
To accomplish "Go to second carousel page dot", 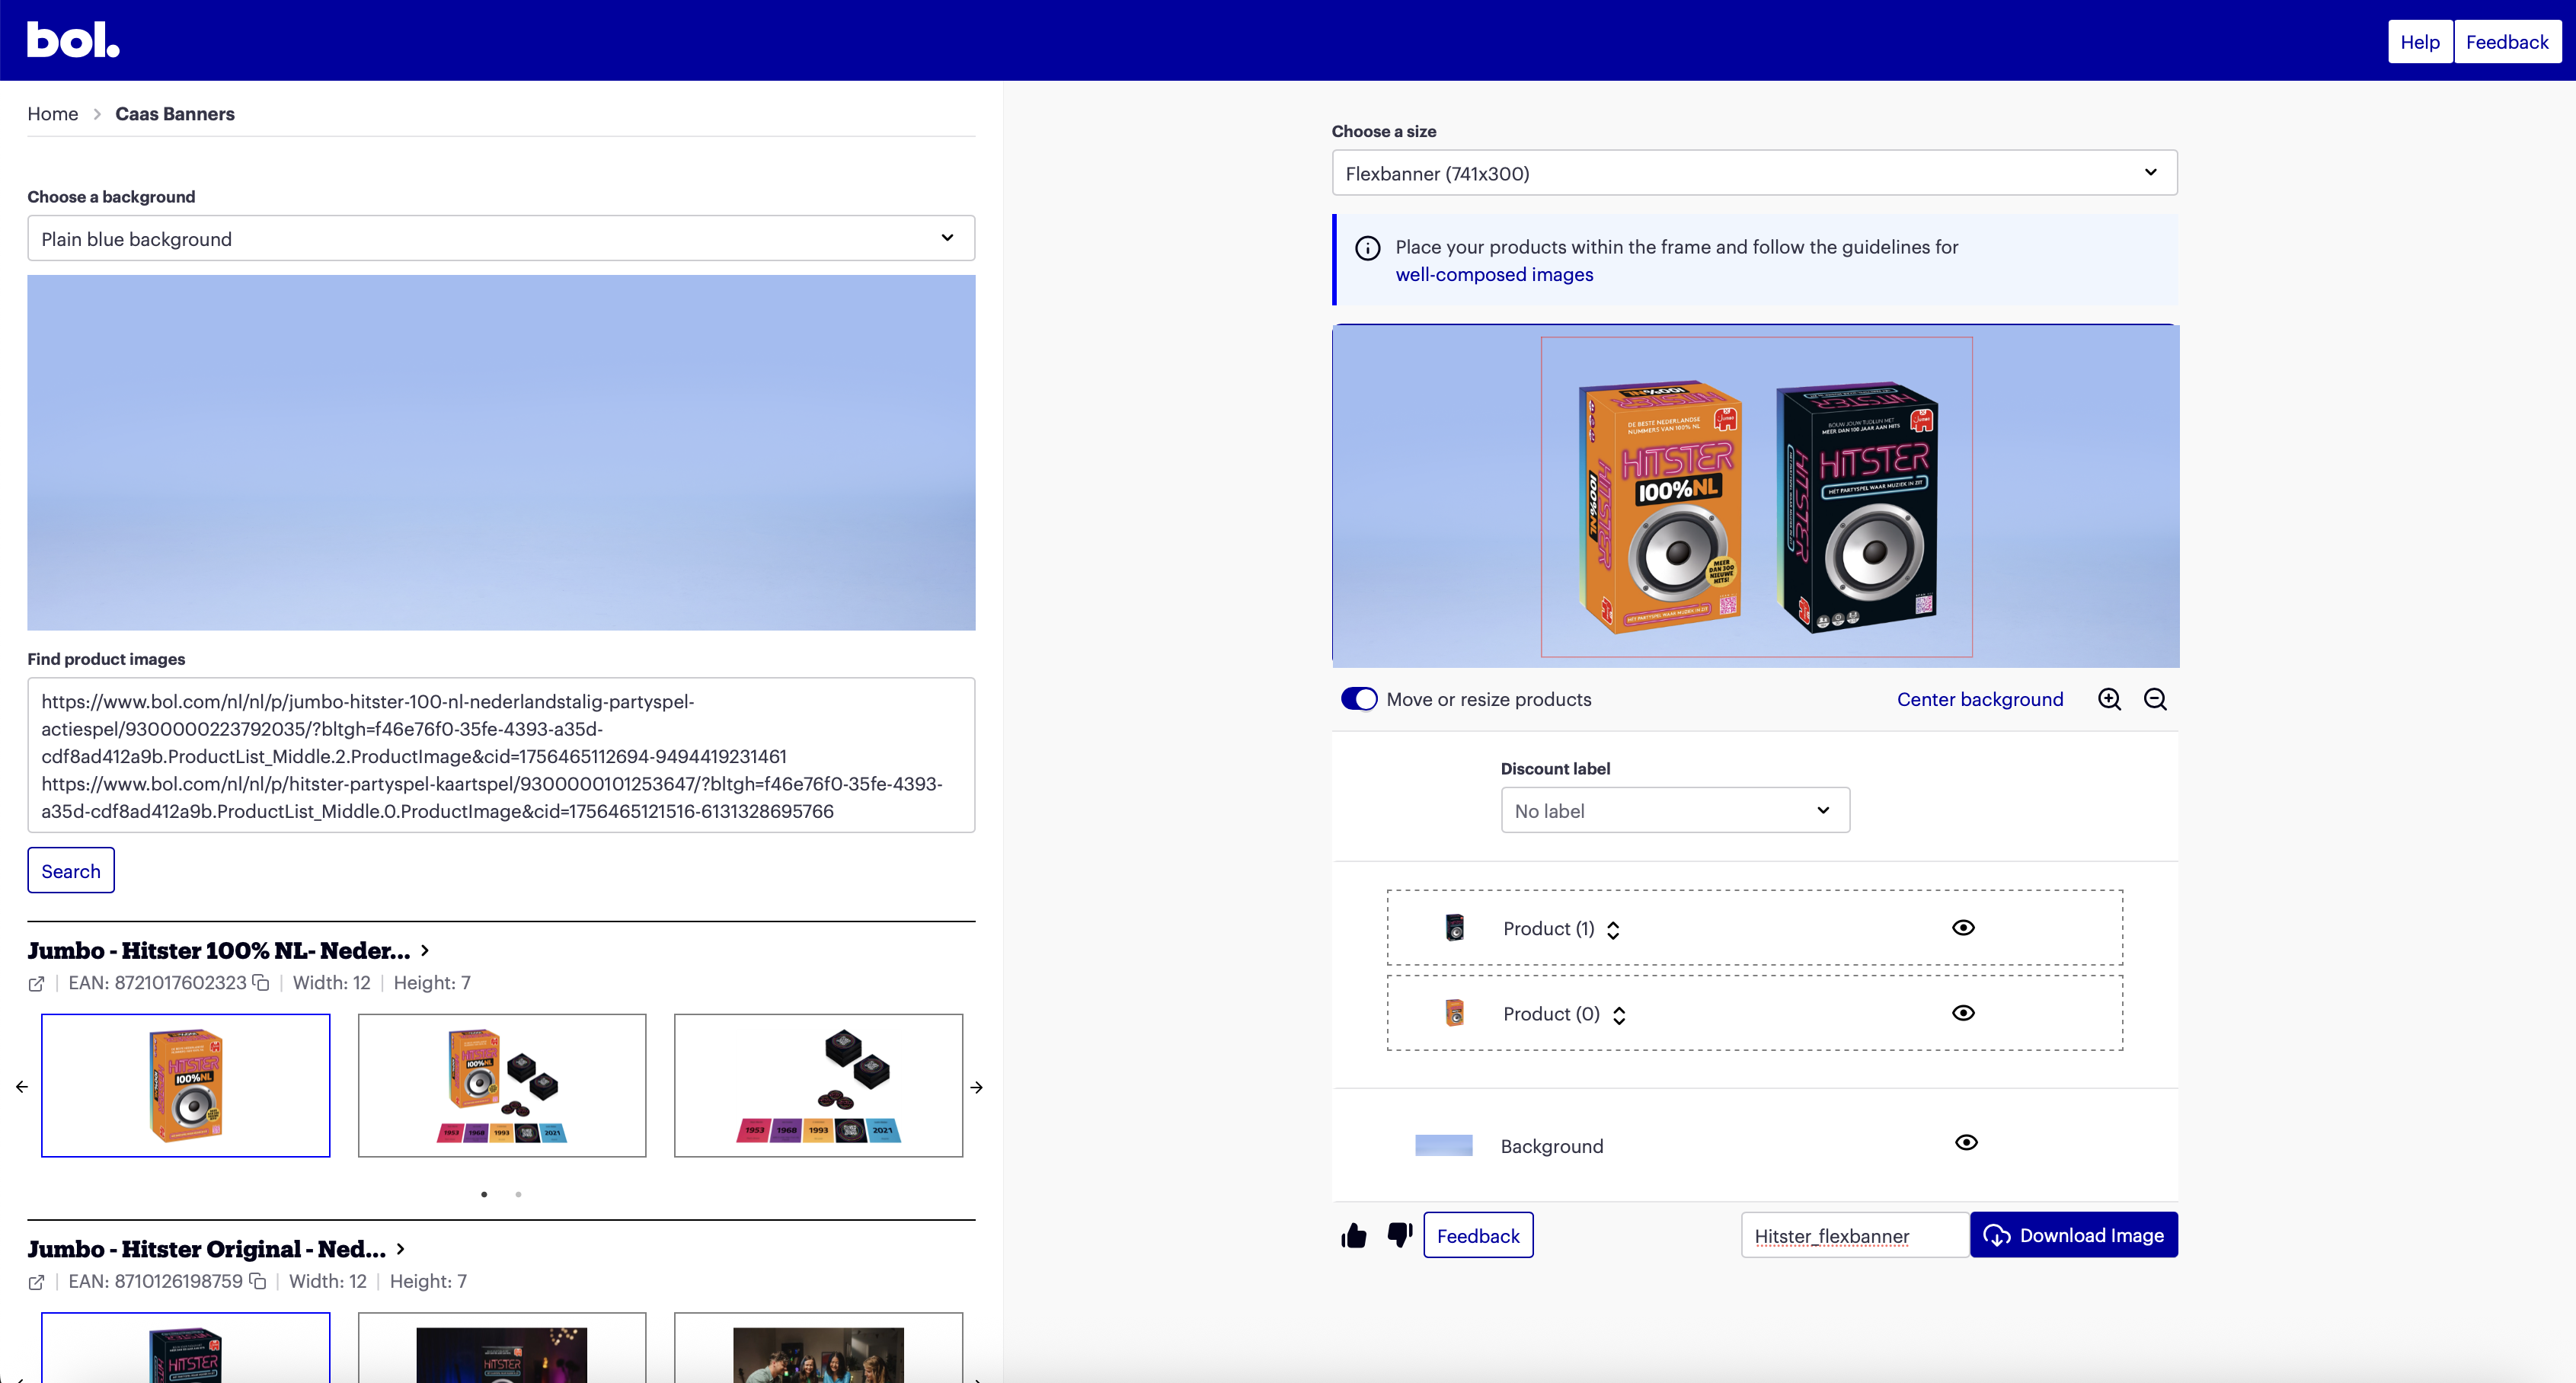I will (518, 1194).
